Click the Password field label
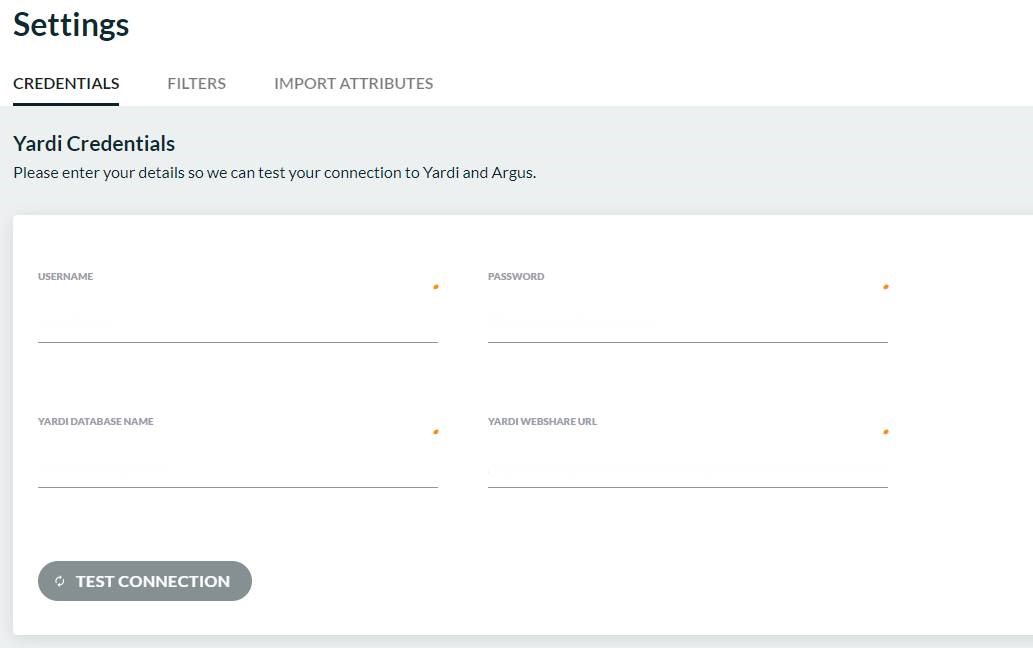The width and height of the screenshot is (1033, 648). click(516, 277)
